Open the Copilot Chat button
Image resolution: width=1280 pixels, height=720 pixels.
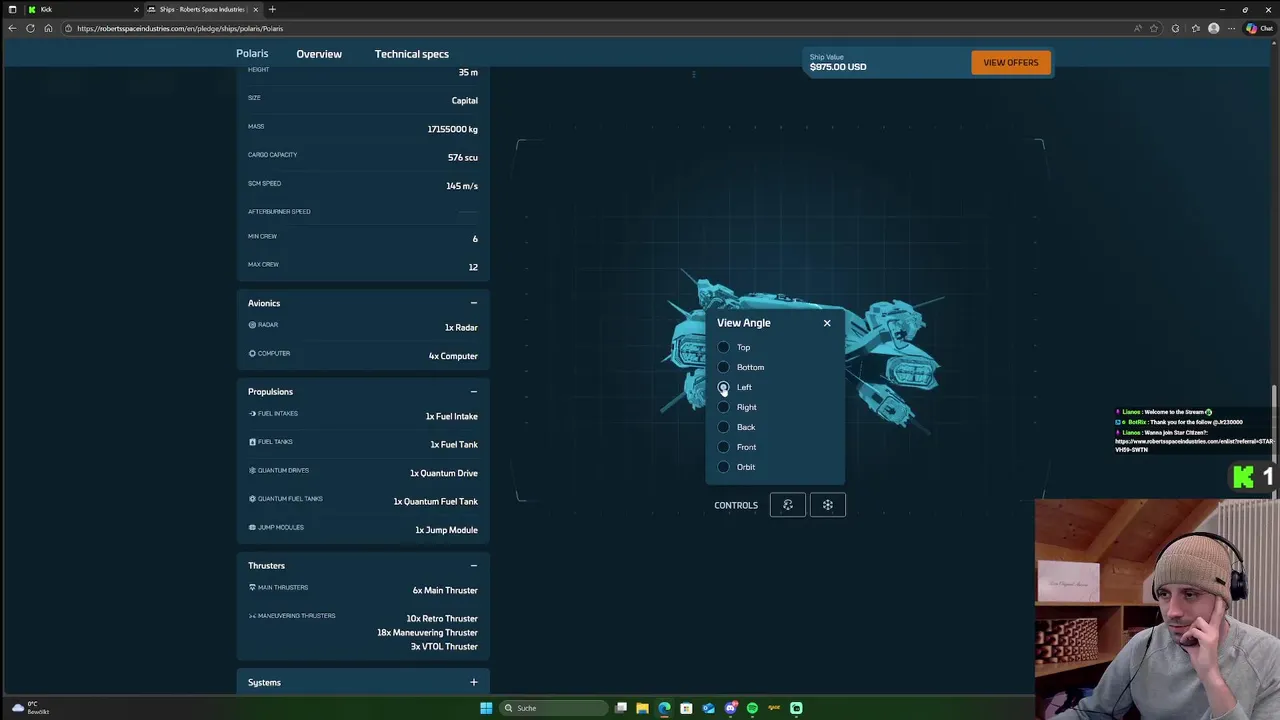[1258, 28]
